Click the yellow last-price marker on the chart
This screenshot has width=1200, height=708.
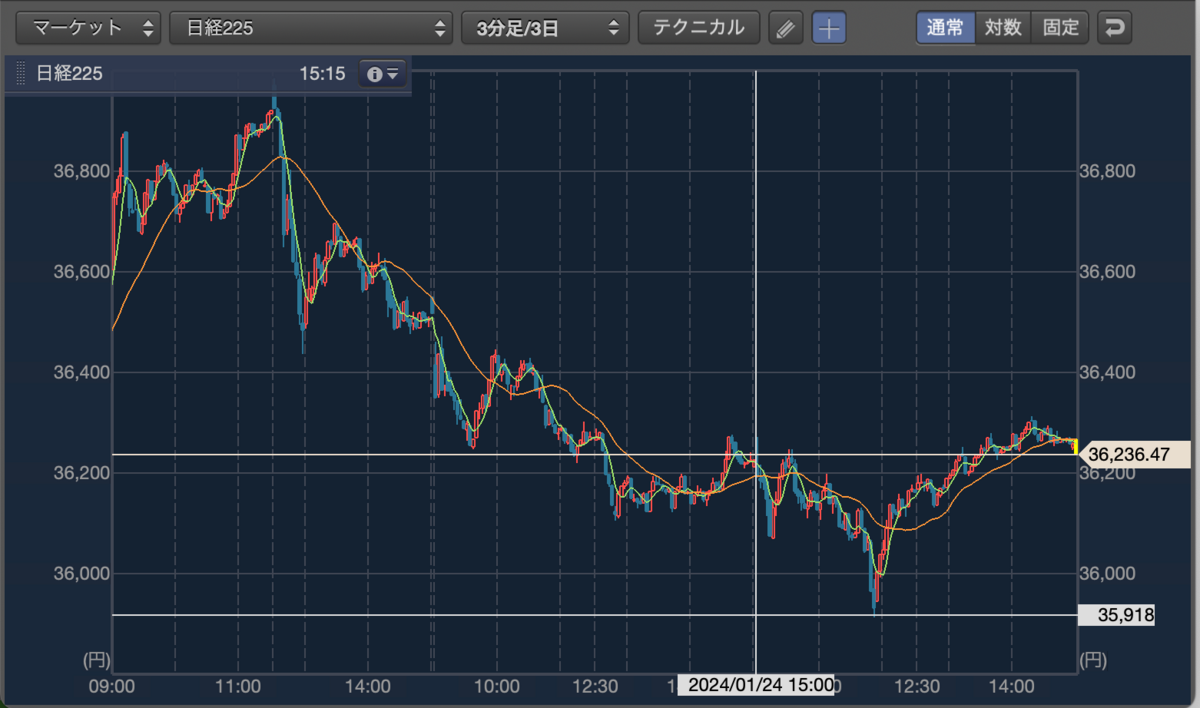(1075, 446)
